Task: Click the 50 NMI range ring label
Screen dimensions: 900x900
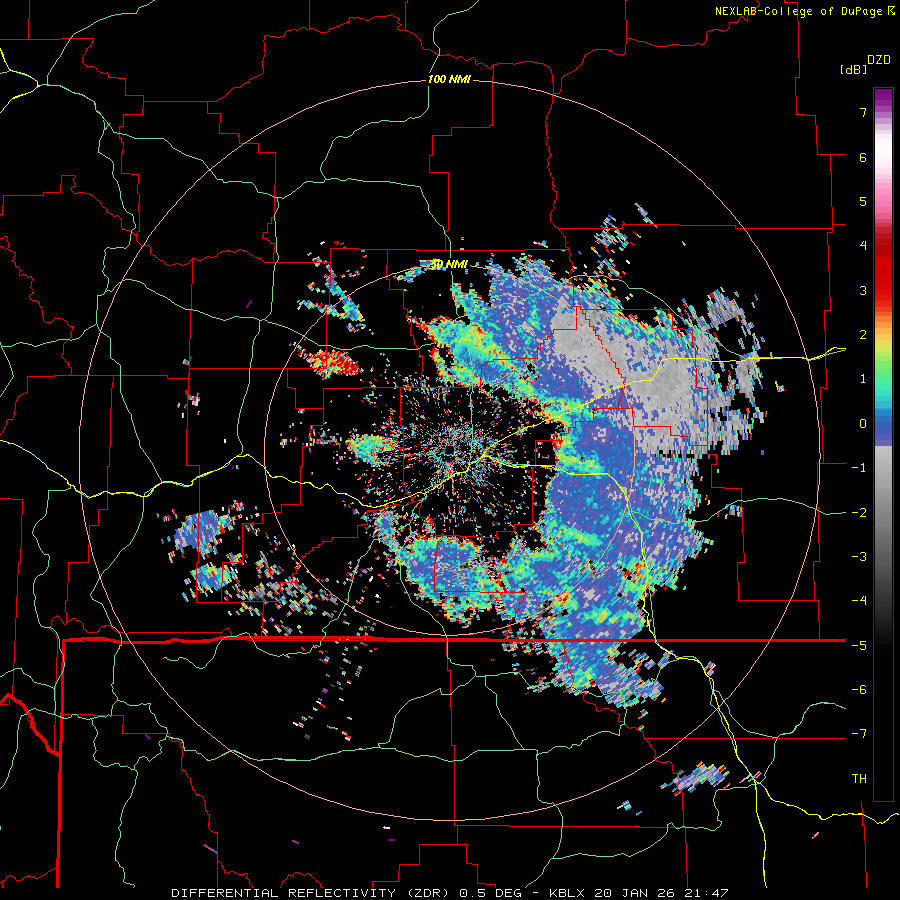Action: (x=449, y=265)
